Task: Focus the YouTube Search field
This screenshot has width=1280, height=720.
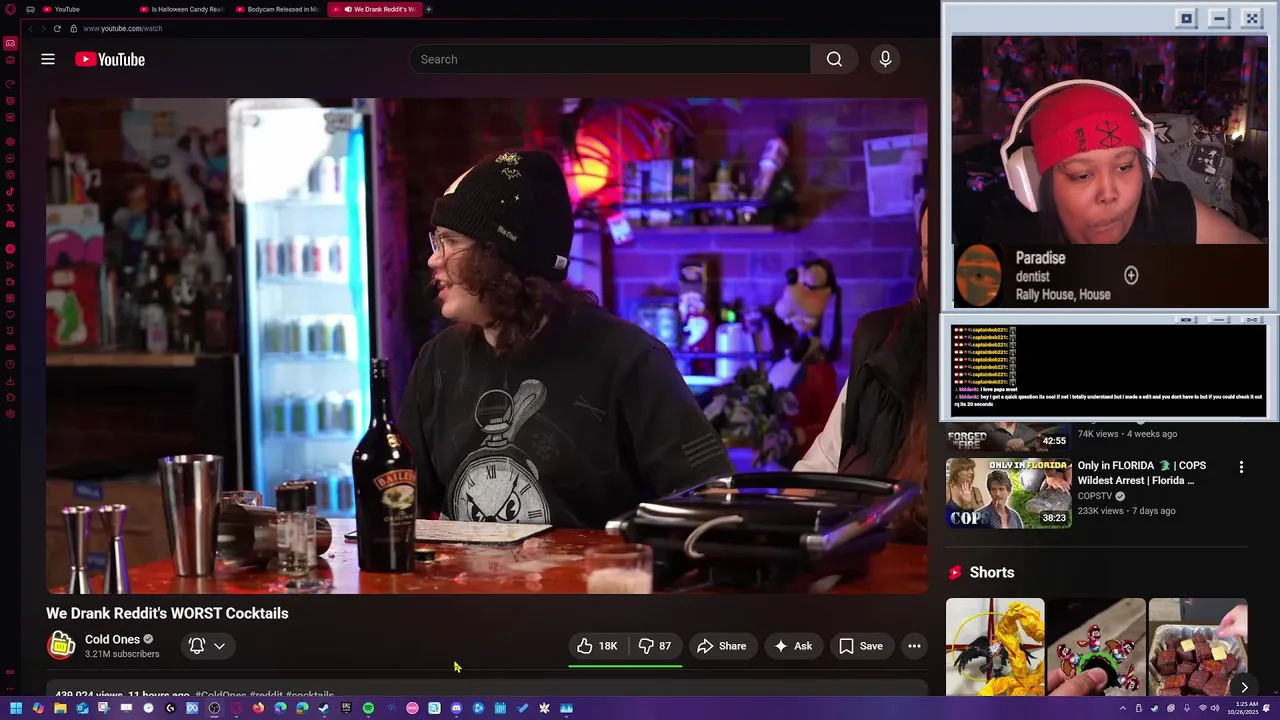Action: pyautogui.click(x=610, y=59)
